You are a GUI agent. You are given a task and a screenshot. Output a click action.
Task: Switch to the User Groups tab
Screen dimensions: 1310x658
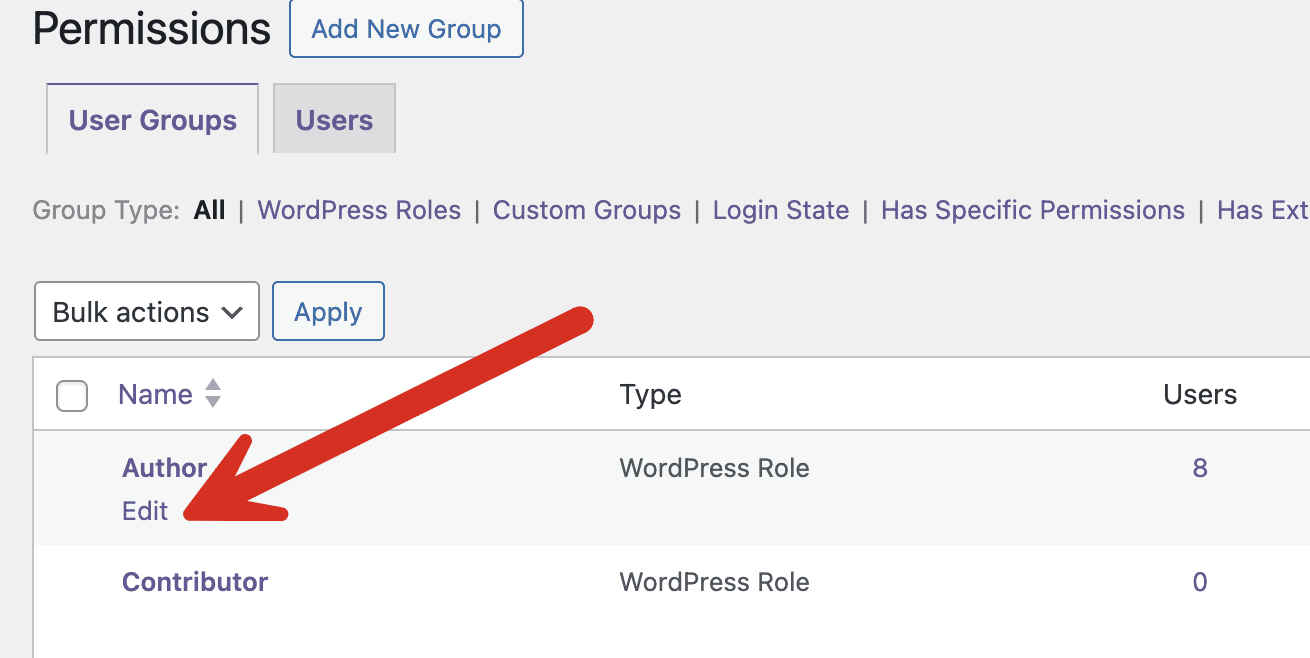click(153, 120)
